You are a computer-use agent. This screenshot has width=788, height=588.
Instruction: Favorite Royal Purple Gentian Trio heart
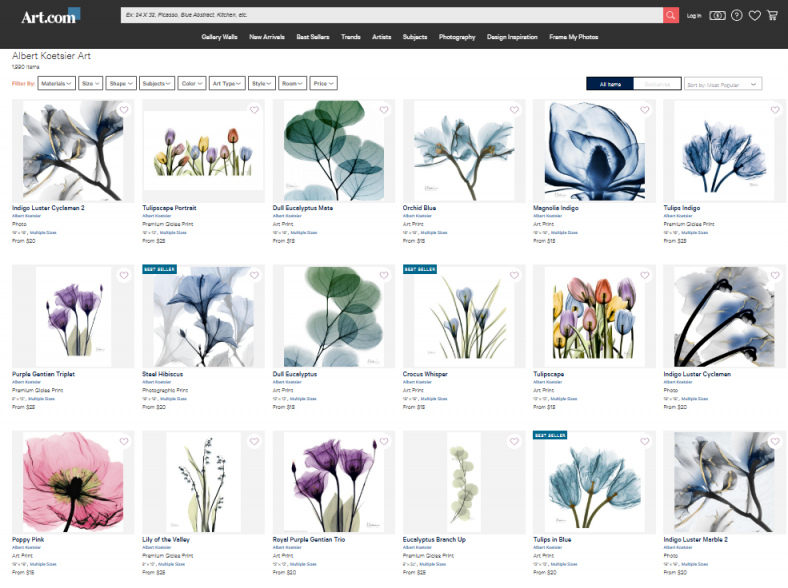tap(384, 441)
